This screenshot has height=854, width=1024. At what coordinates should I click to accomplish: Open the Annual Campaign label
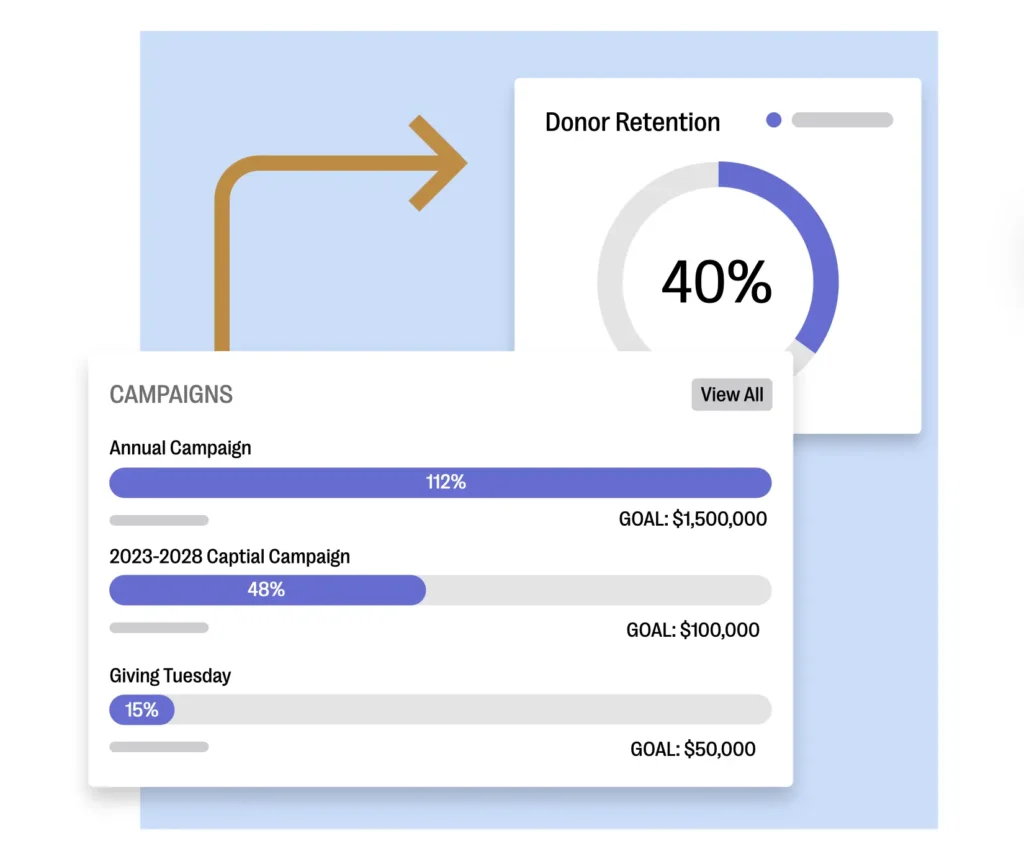tap(180, 448)
